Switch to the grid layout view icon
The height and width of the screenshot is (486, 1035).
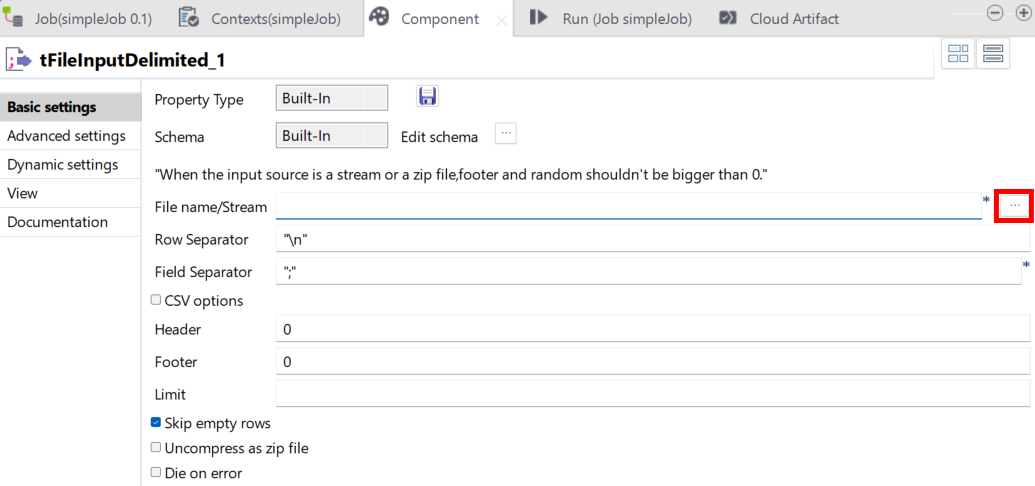coord(958,55)
